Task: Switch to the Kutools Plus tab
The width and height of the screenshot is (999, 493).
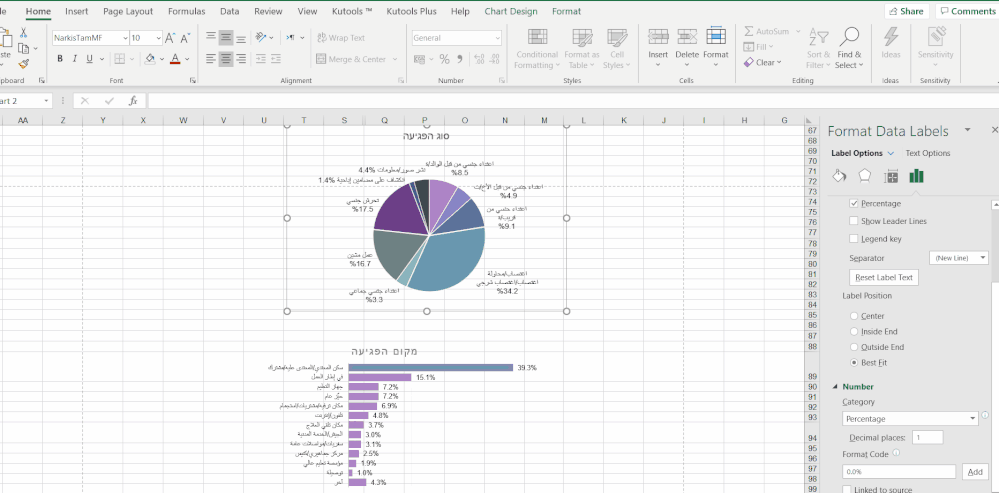Action: coord(412,11)
